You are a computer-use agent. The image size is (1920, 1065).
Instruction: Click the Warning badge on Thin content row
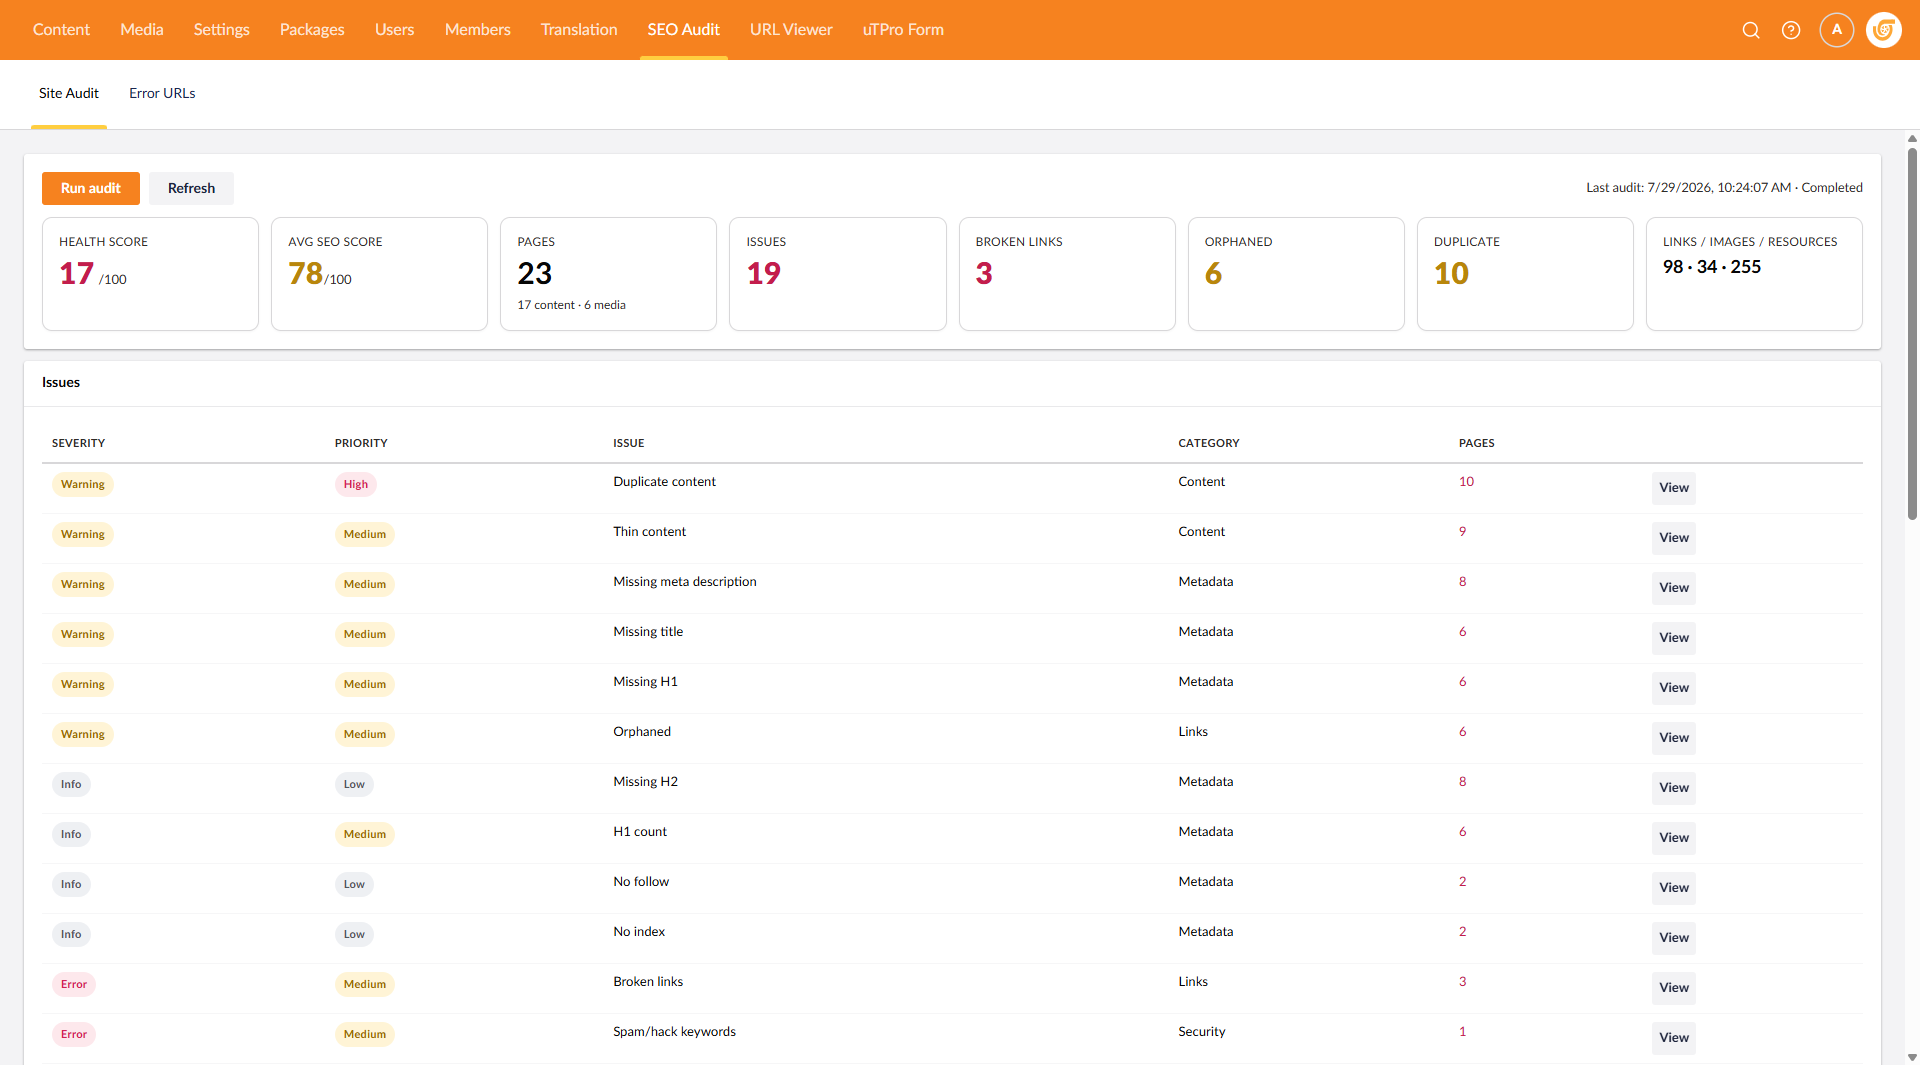tap(83, 534)
